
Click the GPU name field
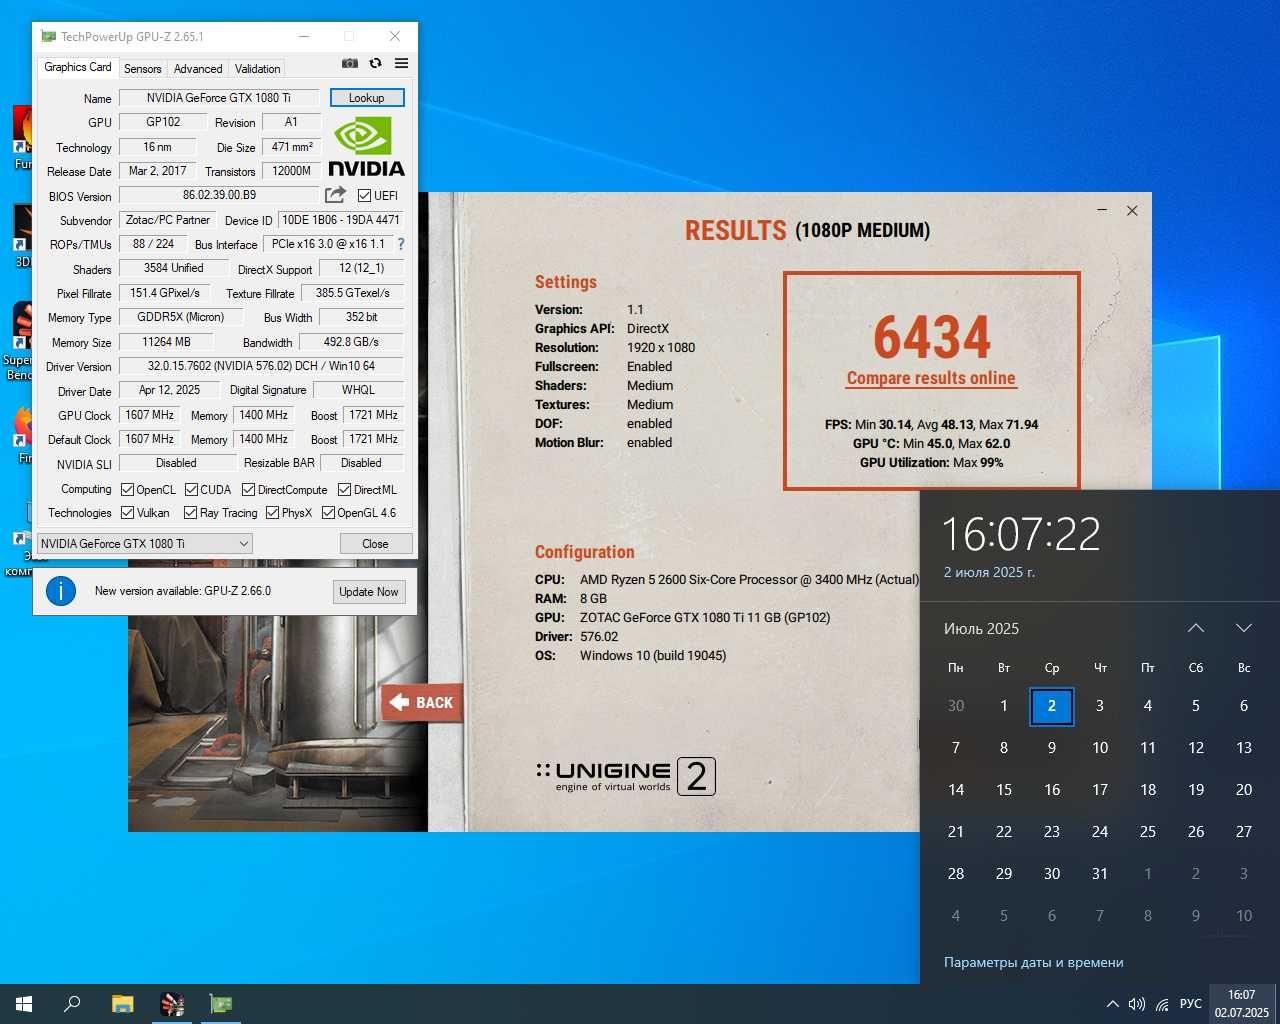(219, 98)
